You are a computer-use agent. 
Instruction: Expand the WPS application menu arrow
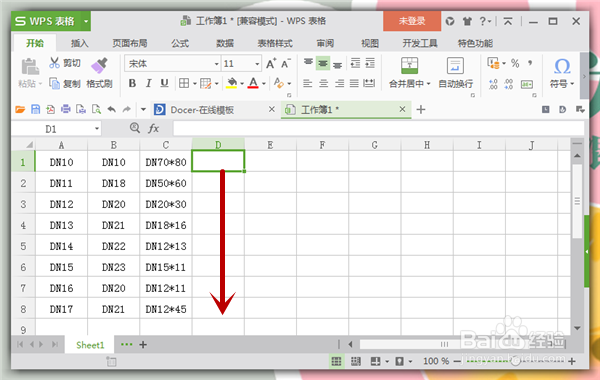[x=86, y=21]
